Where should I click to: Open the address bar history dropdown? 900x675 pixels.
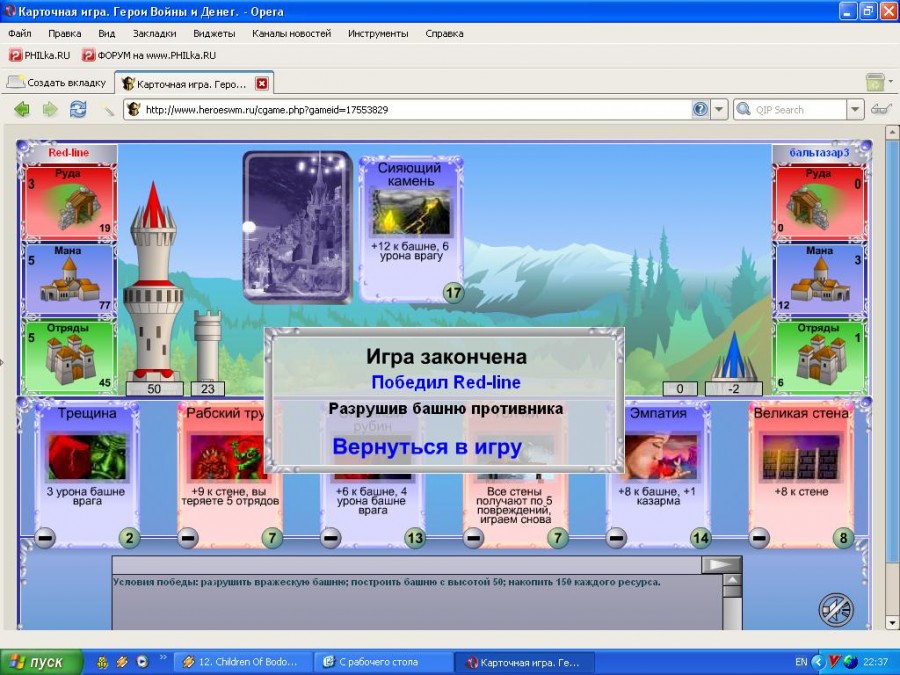719,109
